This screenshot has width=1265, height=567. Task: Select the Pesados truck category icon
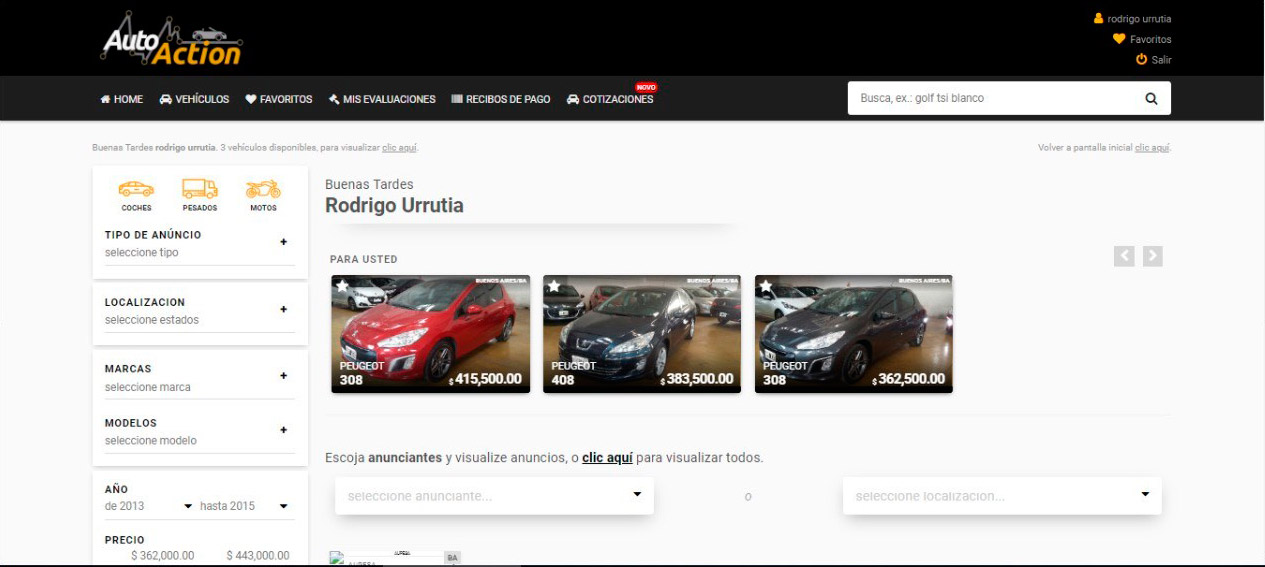click(199, 189)
